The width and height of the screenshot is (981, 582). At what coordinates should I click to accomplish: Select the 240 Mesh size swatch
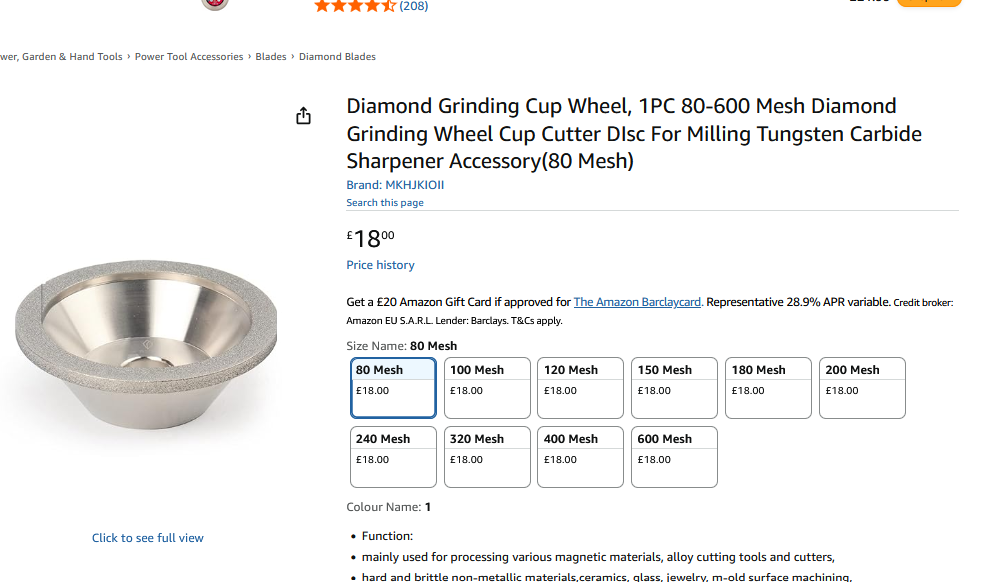click(x=393, y=456)
